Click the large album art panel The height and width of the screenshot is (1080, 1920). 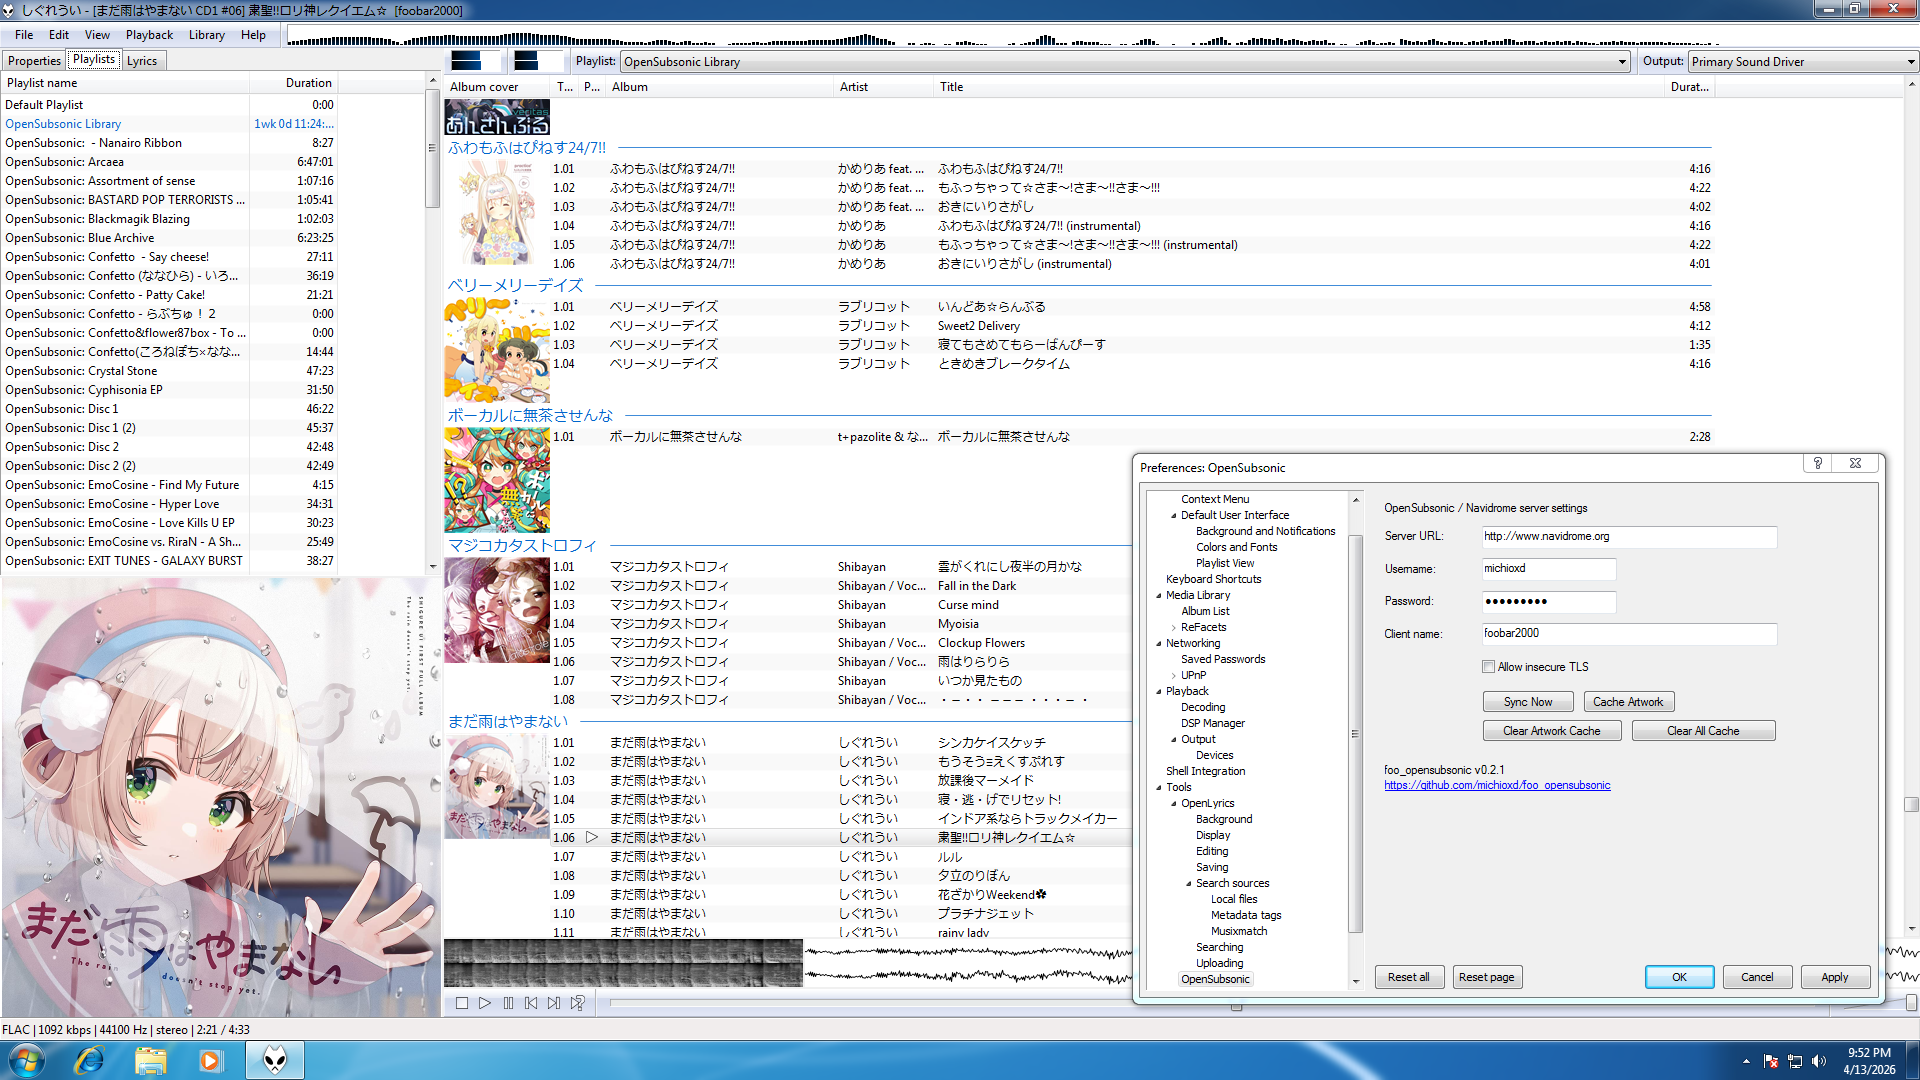pyautogui.click(x=220, y=797)
